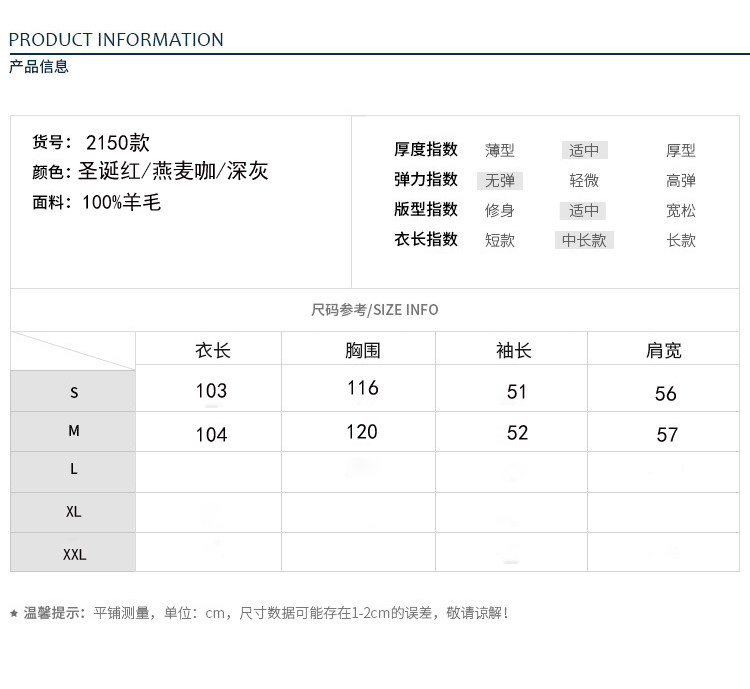Image resolution: width=750 pixels, height=689 pixels.
Task: Select 宽松 in the 版型指数 row
Action: [680, 211]
